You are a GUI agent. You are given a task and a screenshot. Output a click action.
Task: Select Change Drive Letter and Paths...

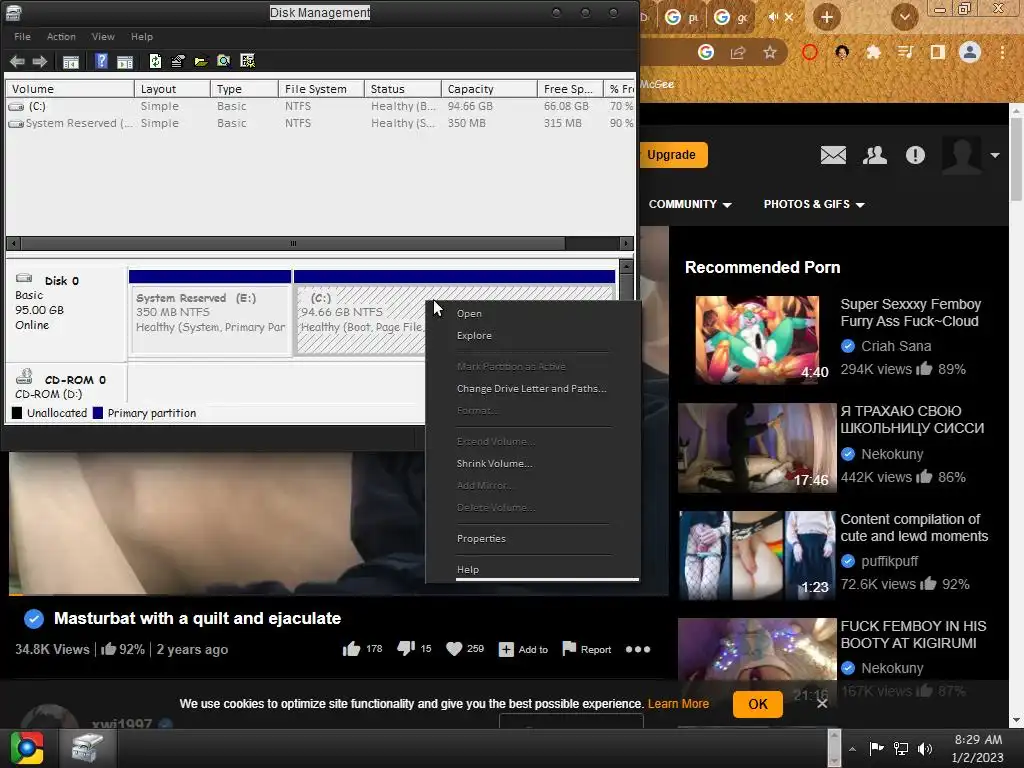click(x=532, y=389)
